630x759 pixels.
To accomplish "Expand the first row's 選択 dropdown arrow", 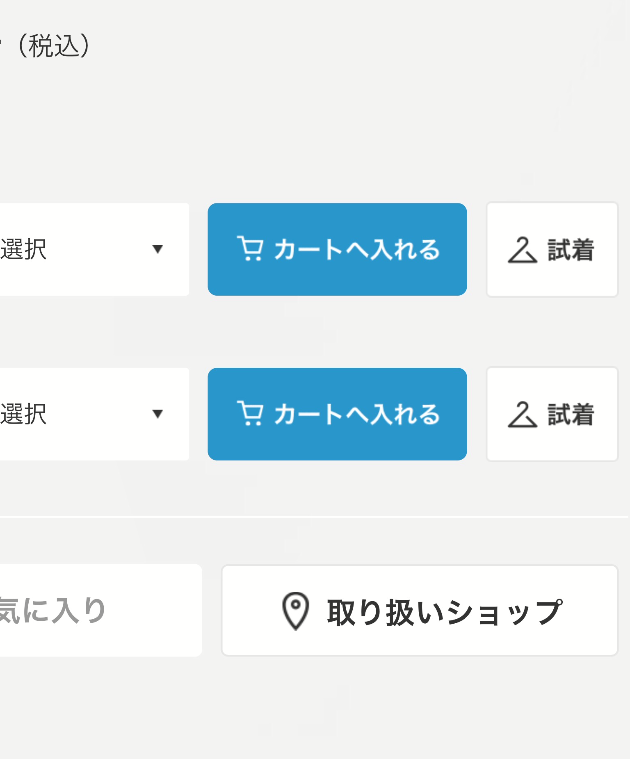I will tap(157, 249).
